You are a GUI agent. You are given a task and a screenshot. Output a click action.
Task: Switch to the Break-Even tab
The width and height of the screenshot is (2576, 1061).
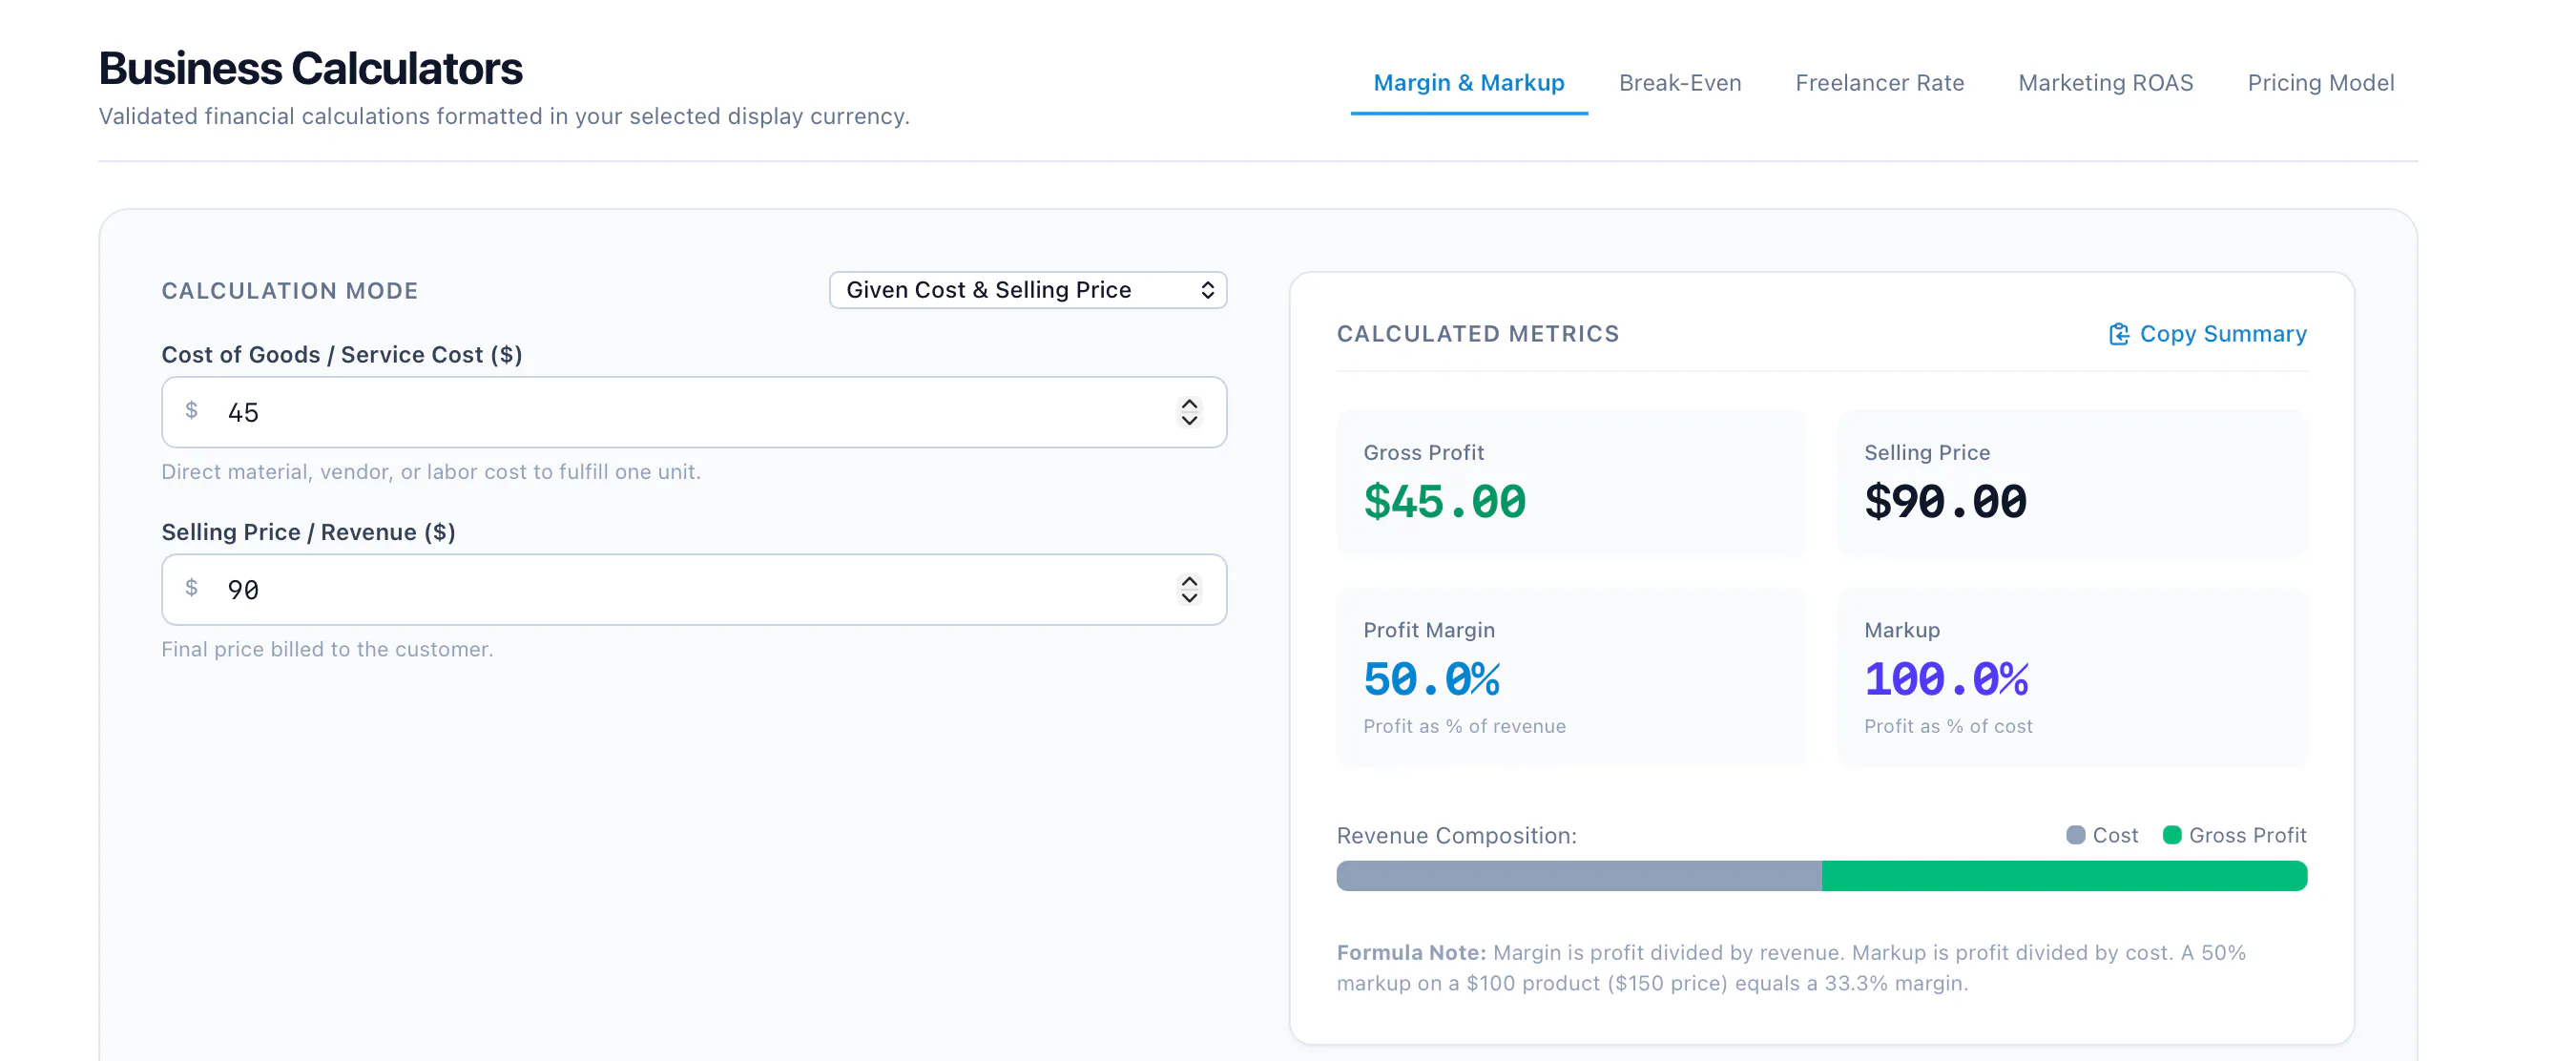click(x=1679, y=83)
